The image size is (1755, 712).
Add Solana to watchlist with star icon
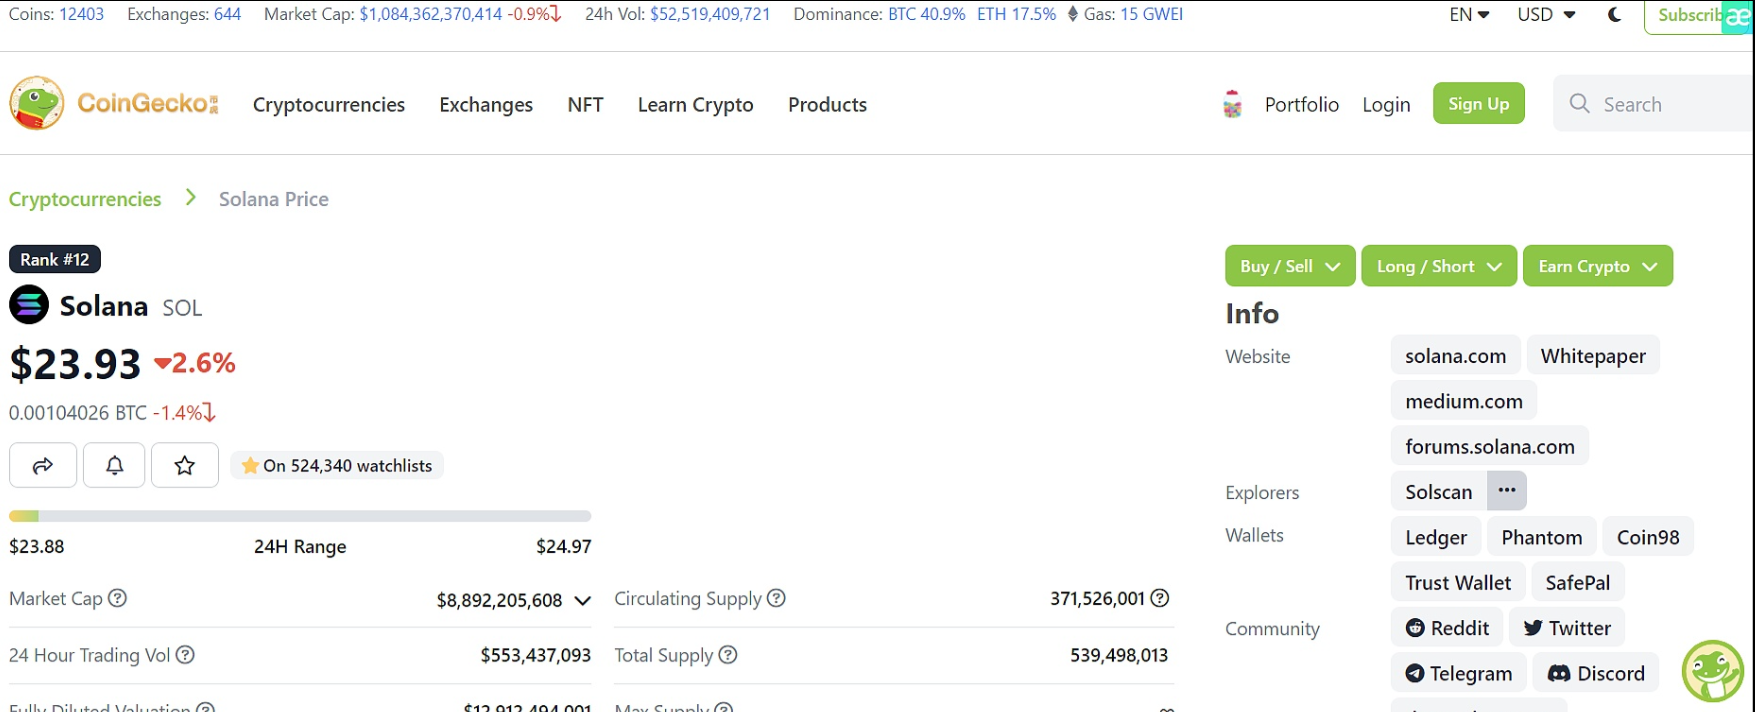185,465
